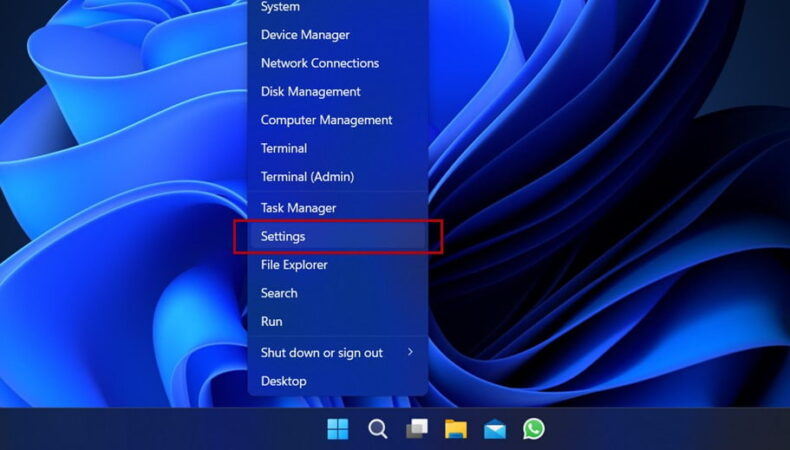Launch the Mail app from the taskbar

495,429
